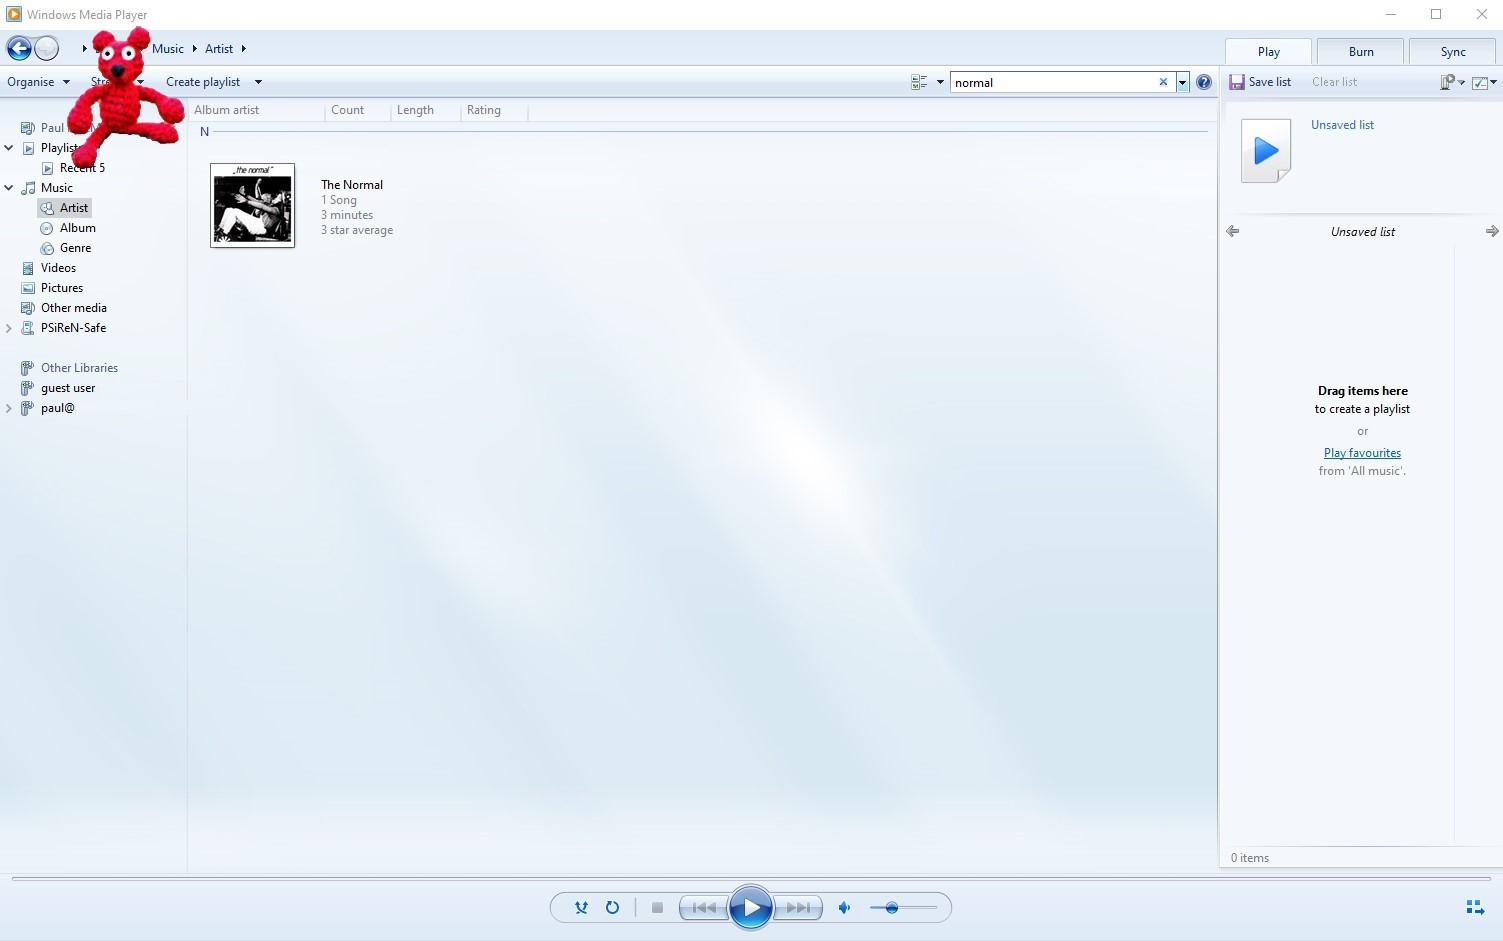Screen dimensions: 1503x941
Task: Open Other media in sidebar
Action: [64, 308]
